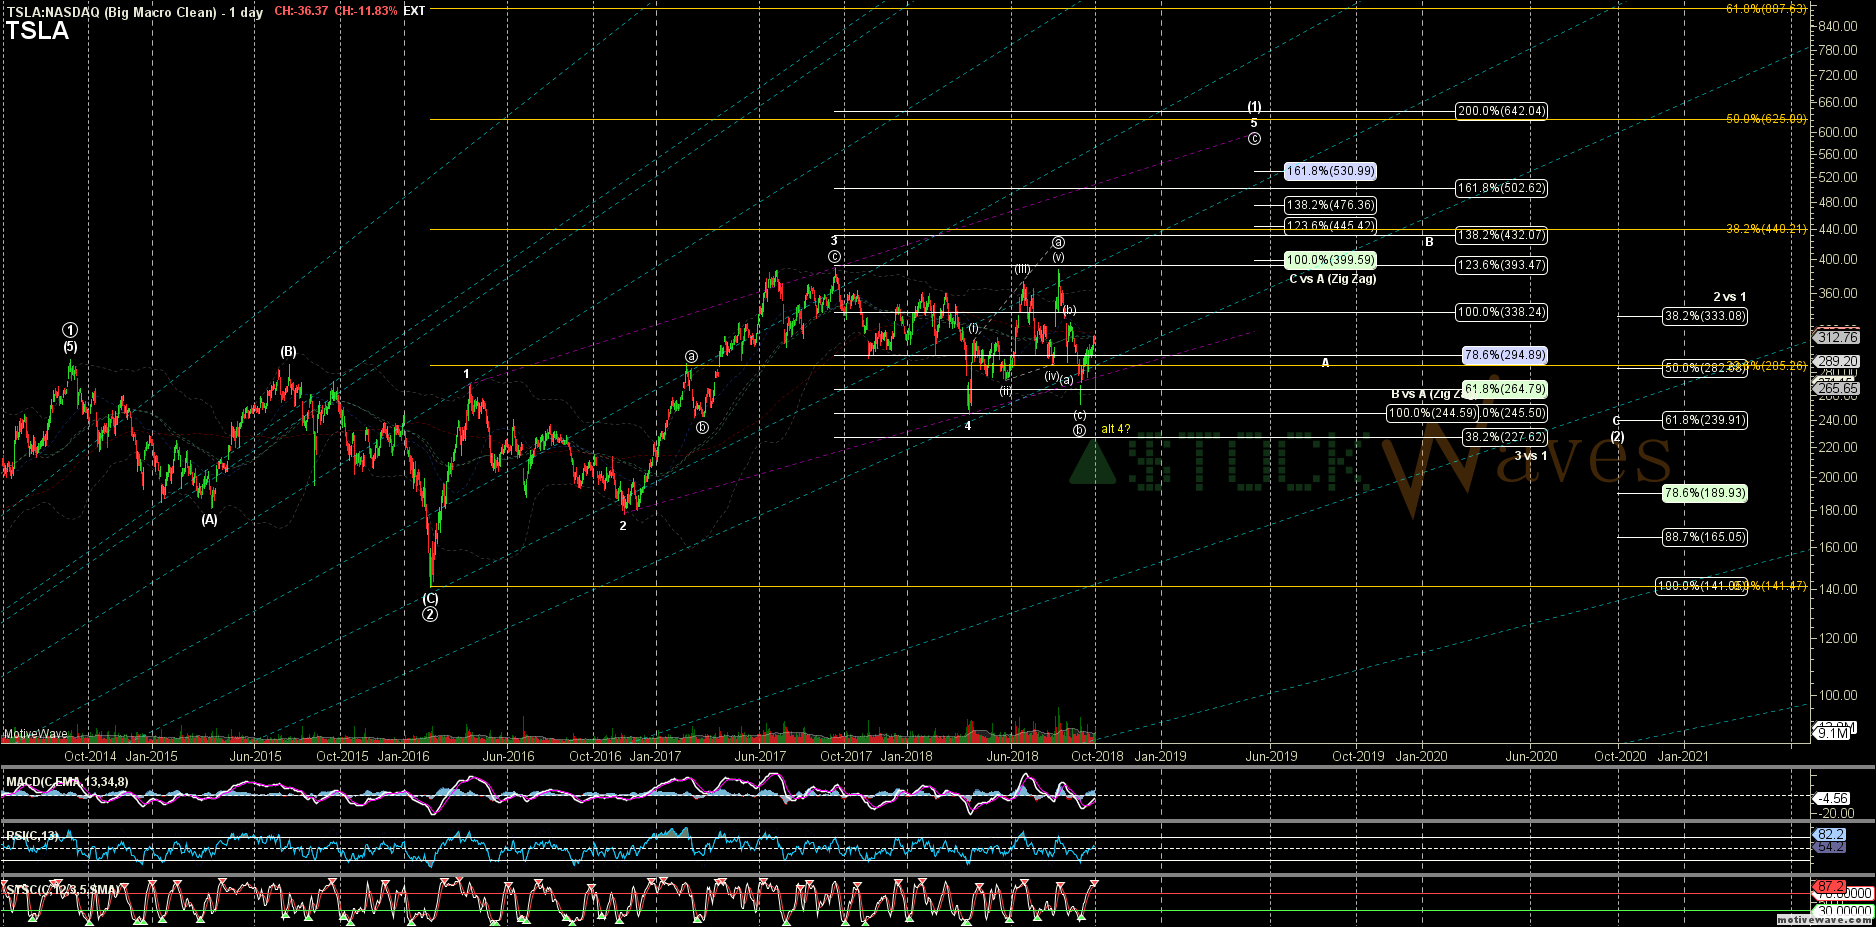Click the 82.2 RSI value tag
The width and height of the screenshot is (1876, 927).
pyautogui.click(x=1831, y=834)
